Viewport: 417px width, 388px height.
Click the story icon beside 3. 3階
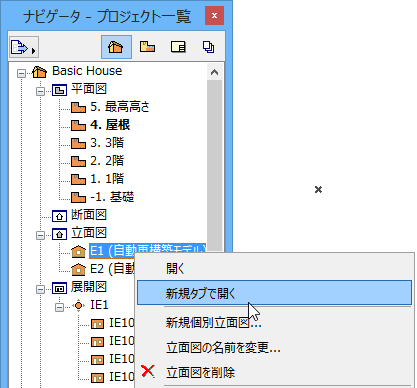point(78,143)
